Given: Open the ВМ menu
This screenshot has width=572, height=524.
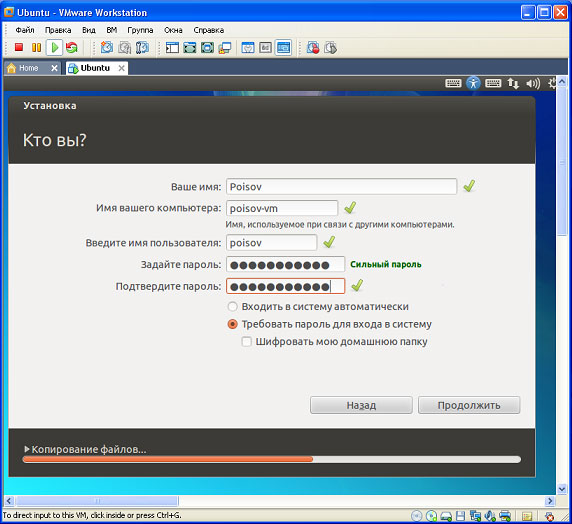Looking at the screenshot, I should pos(112,30).
